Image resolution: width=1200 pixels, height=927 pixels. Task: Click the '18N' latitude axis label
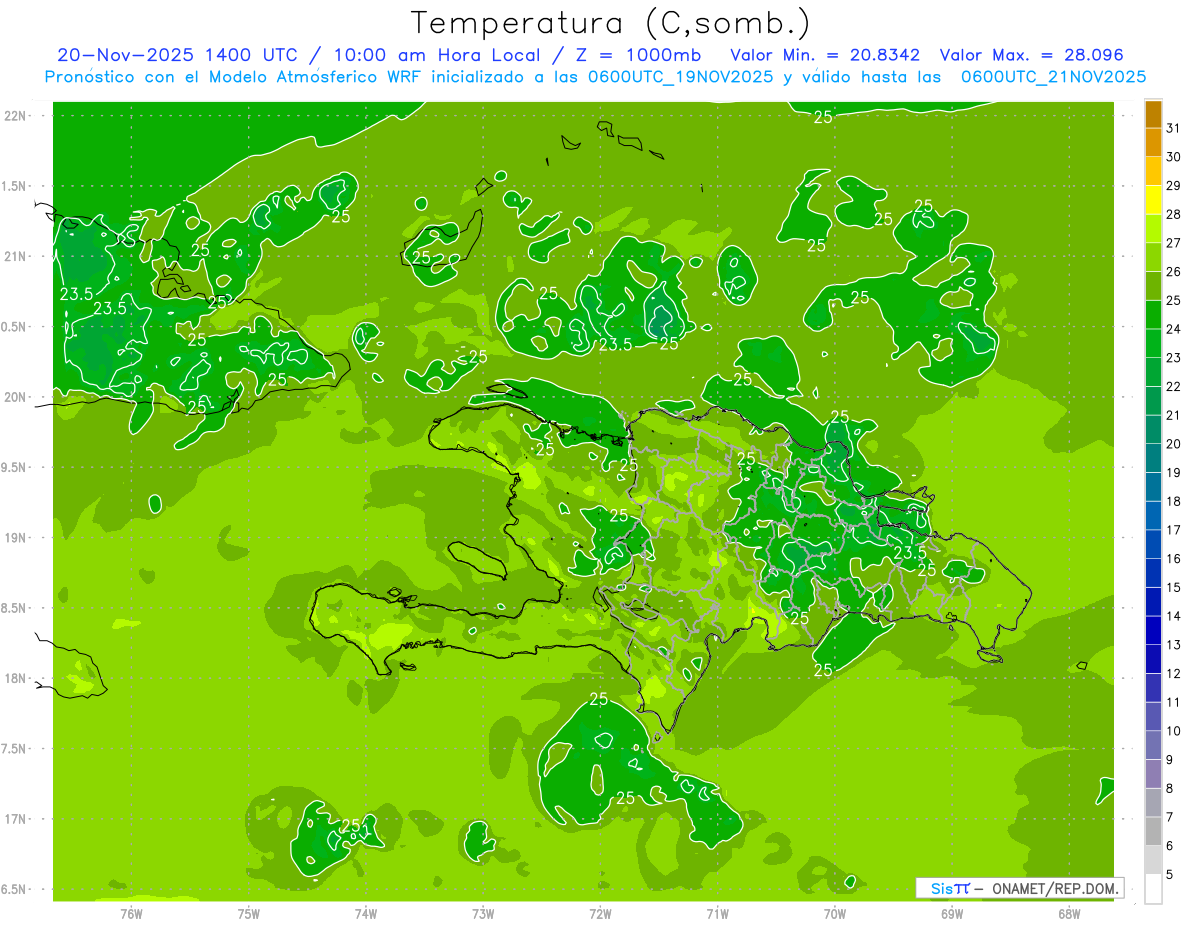pyautogui.click(x=16, y=679)
